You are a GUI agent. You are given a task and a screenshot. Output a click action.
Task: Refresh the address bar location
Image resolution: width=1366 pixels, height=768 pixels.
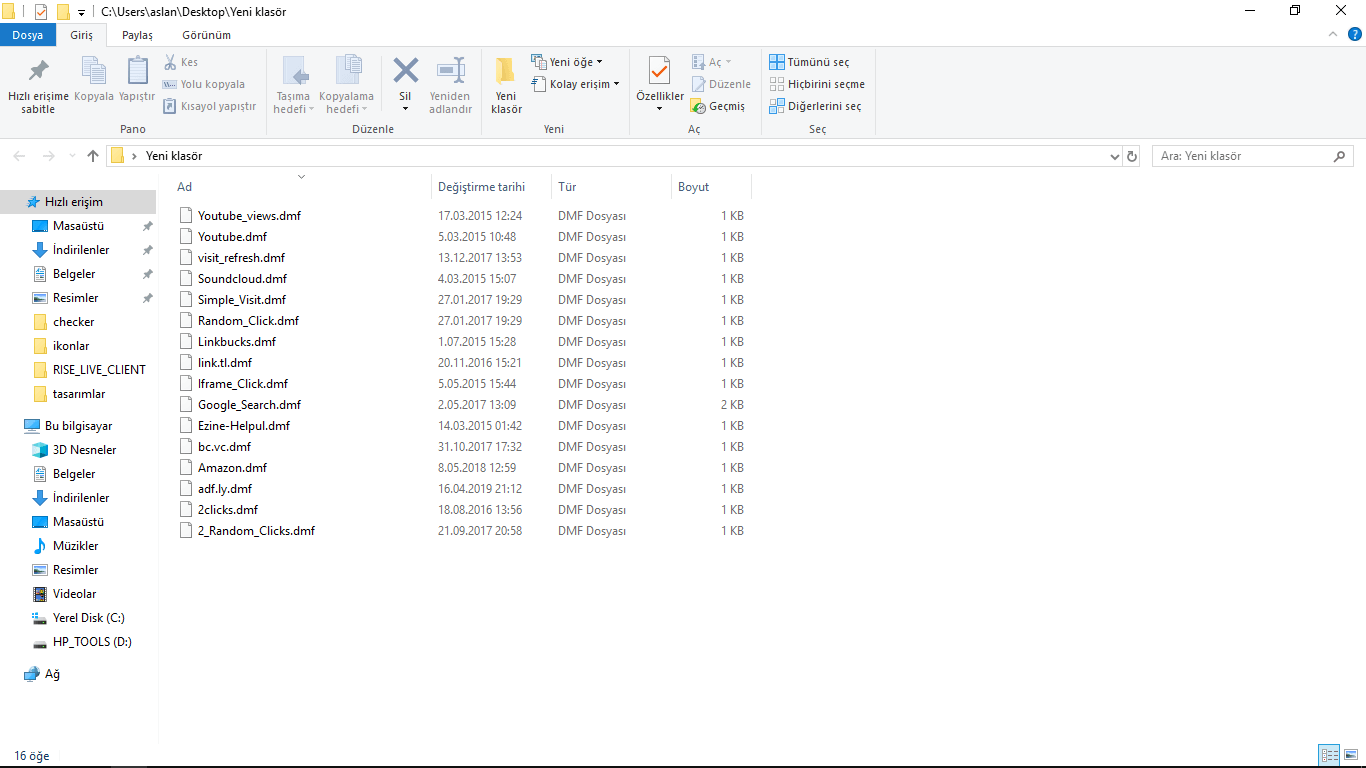pyautogui.click(x=1132, y=156)
